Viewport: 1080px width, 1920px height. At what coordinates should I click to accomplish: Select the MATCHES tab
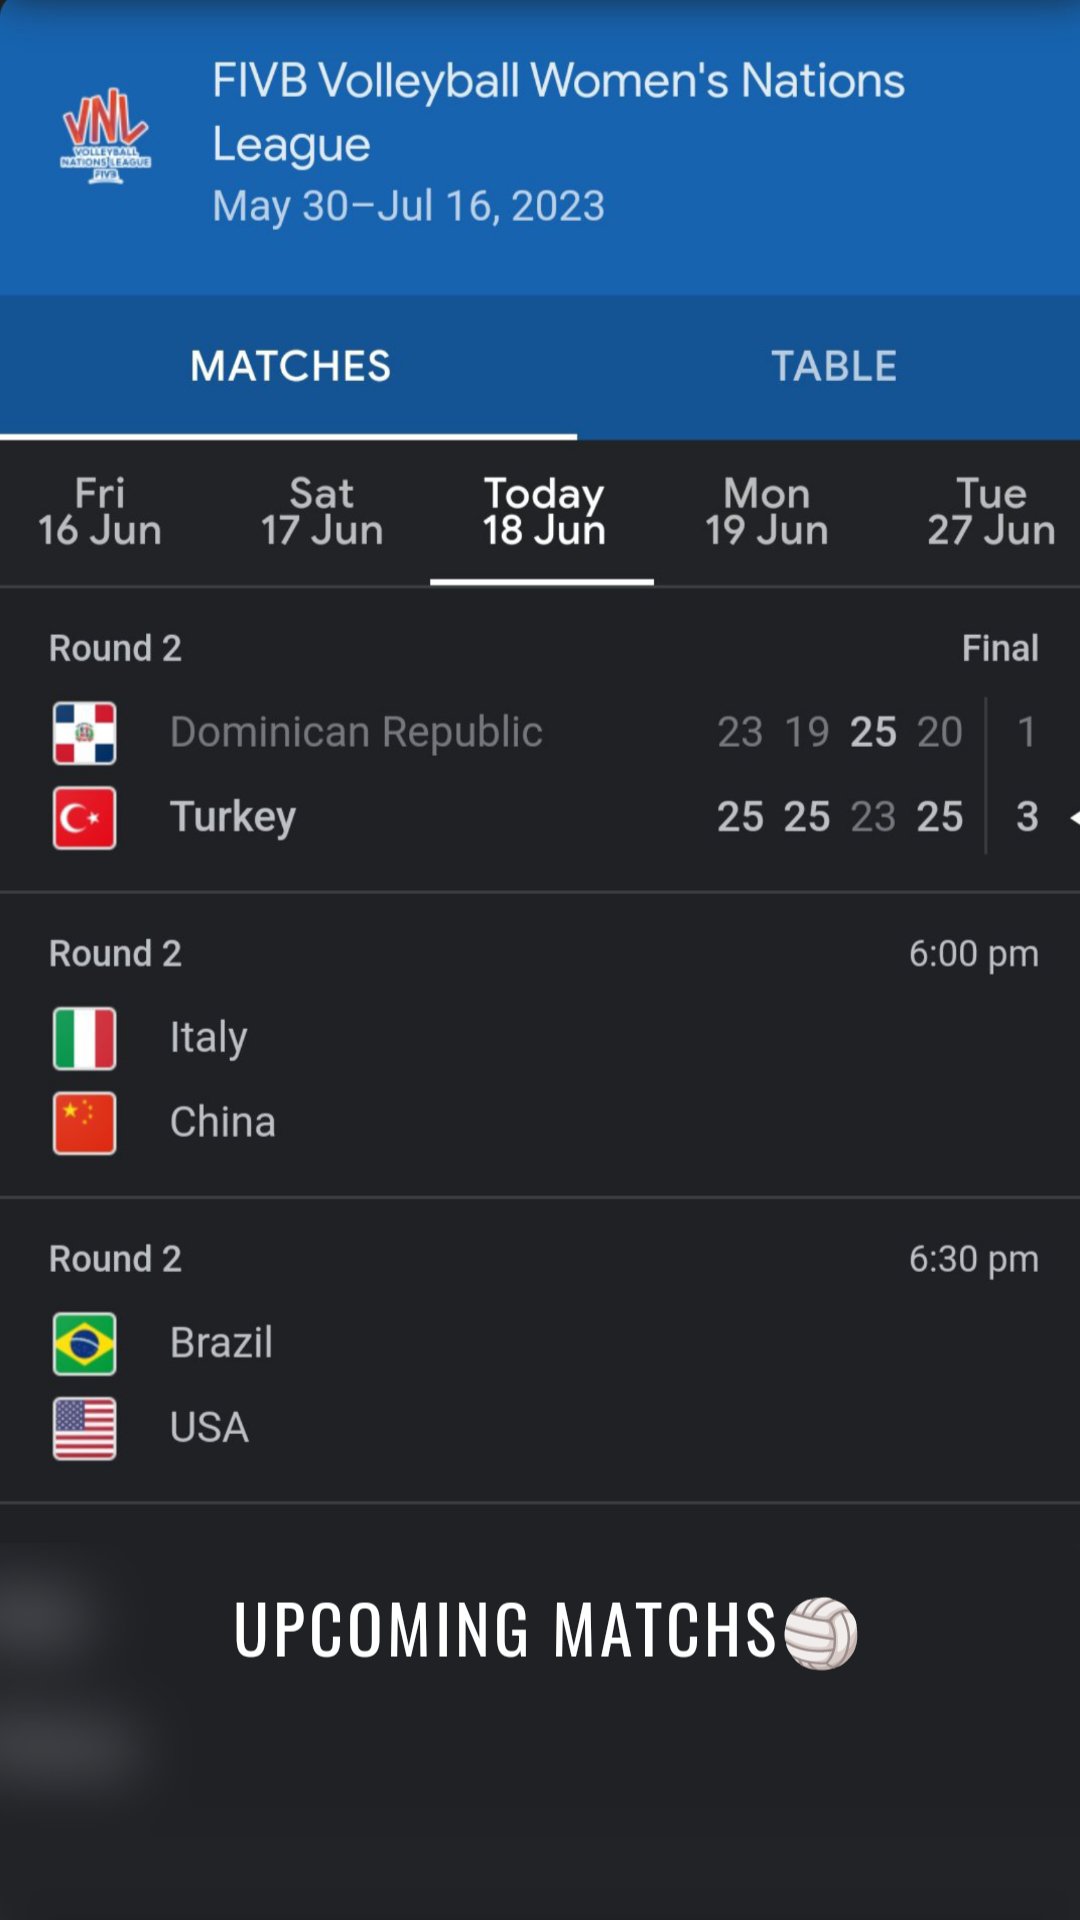click(x=290, y=366)
